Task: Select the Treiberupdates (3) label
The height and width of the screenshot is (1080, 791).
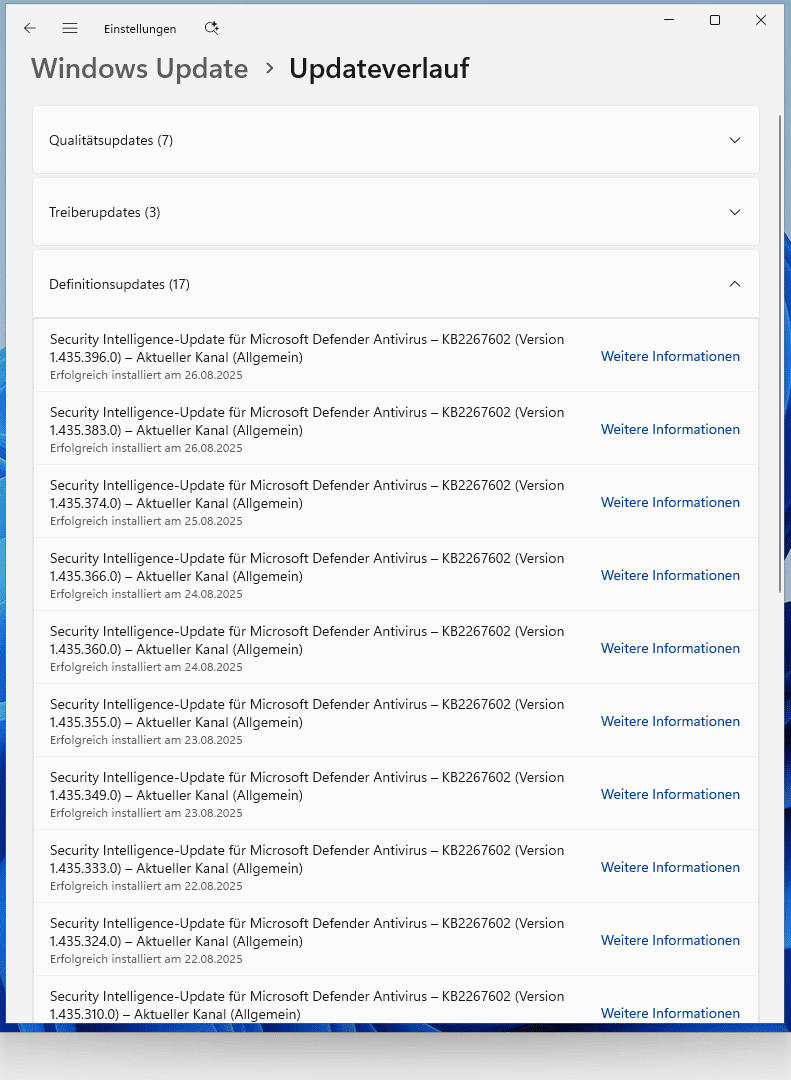Action: [x=105, y=212]
